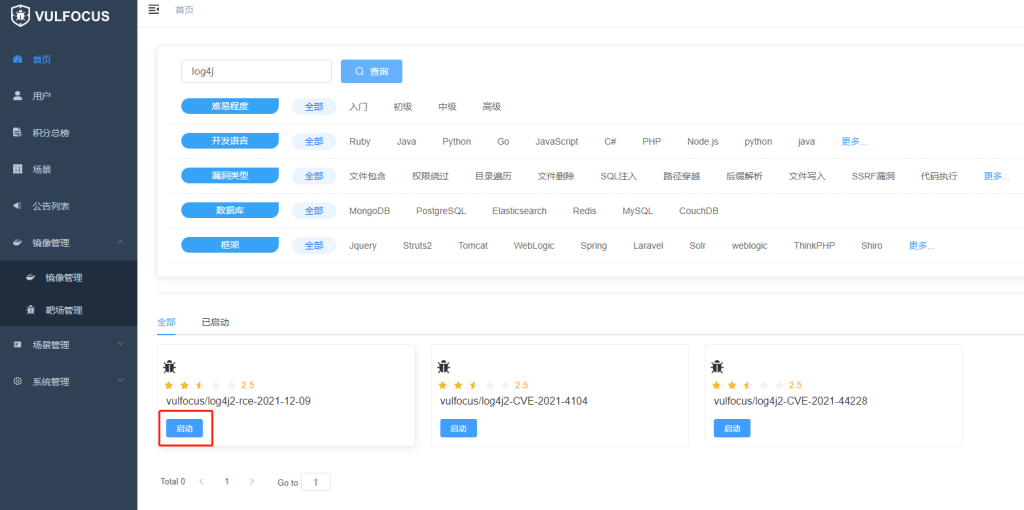
Task: Filter database by Redis
Action: (584, 211)
